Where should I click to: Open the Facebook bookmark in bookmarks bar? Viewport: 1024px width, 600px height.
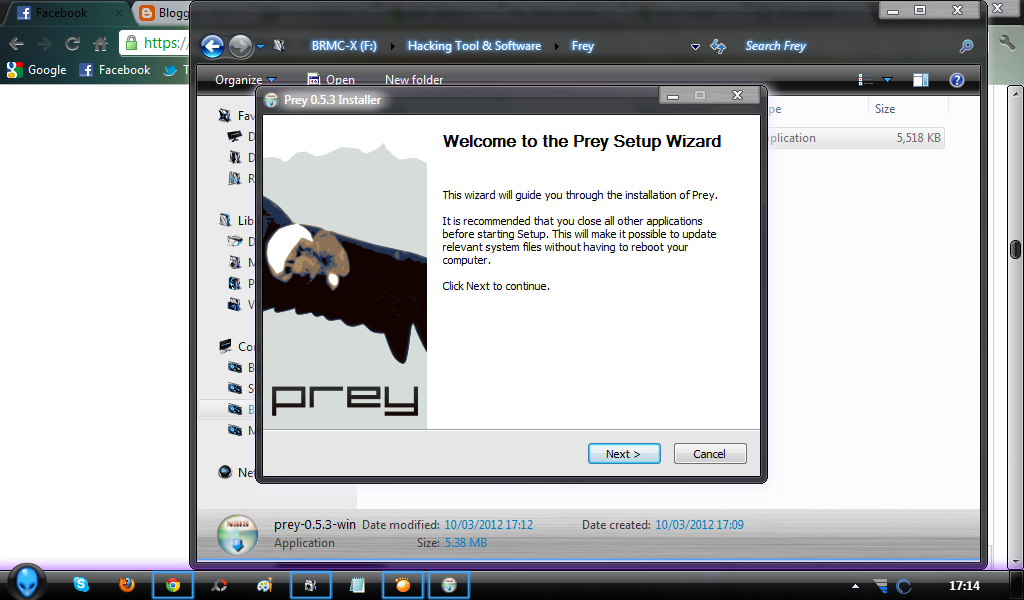[x=114, y=70]
